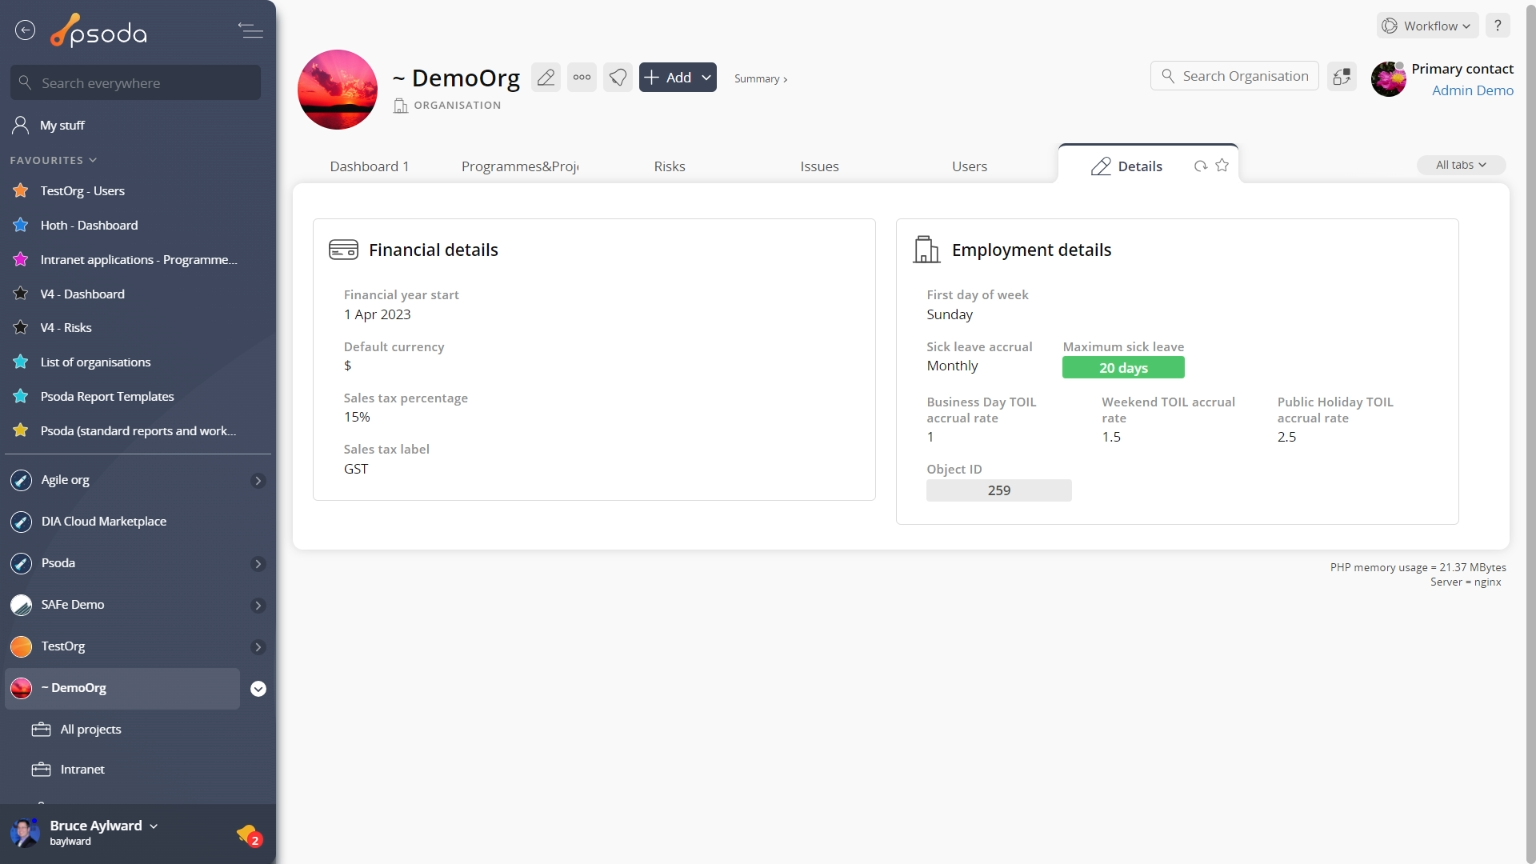Image resolution: width=1536 pixels, height=864 pixels.
Task: Open notifications icon with badge 2
Action: click(x=249, y=835)
